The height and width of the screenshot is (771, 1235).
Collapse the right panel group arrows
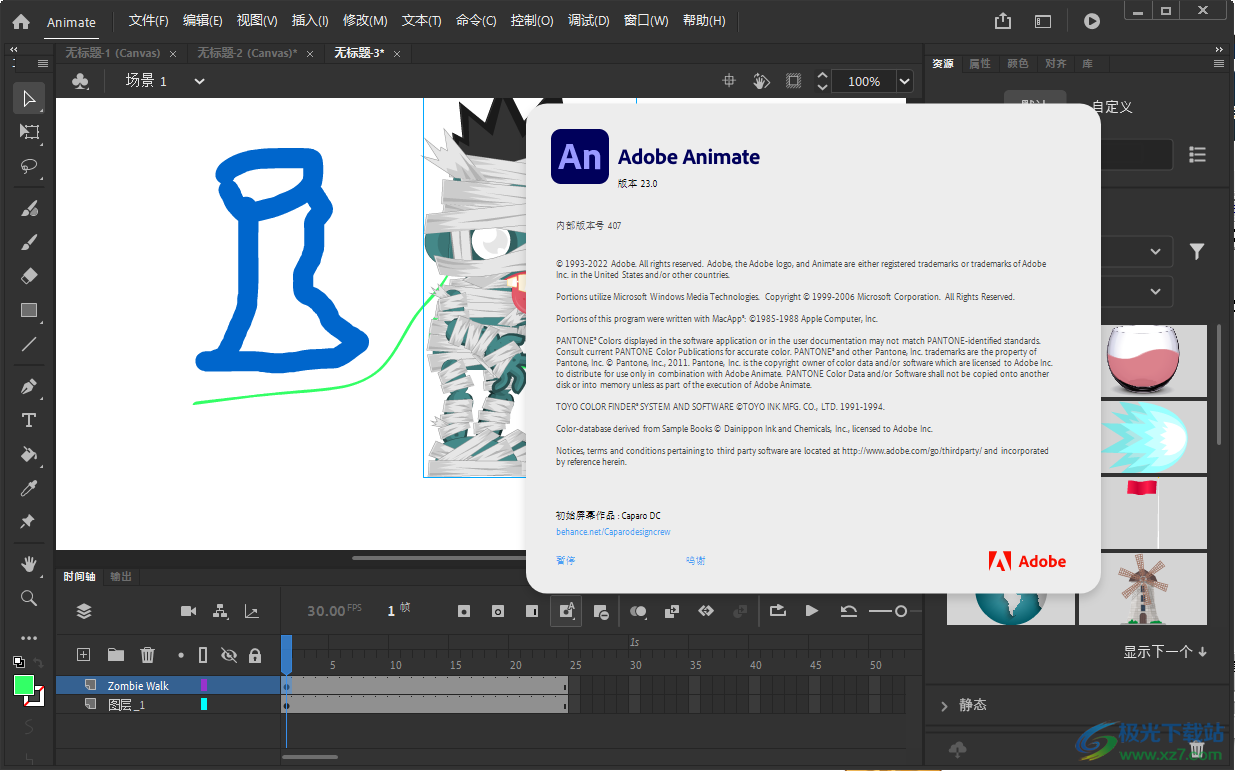click(1219, 48)
